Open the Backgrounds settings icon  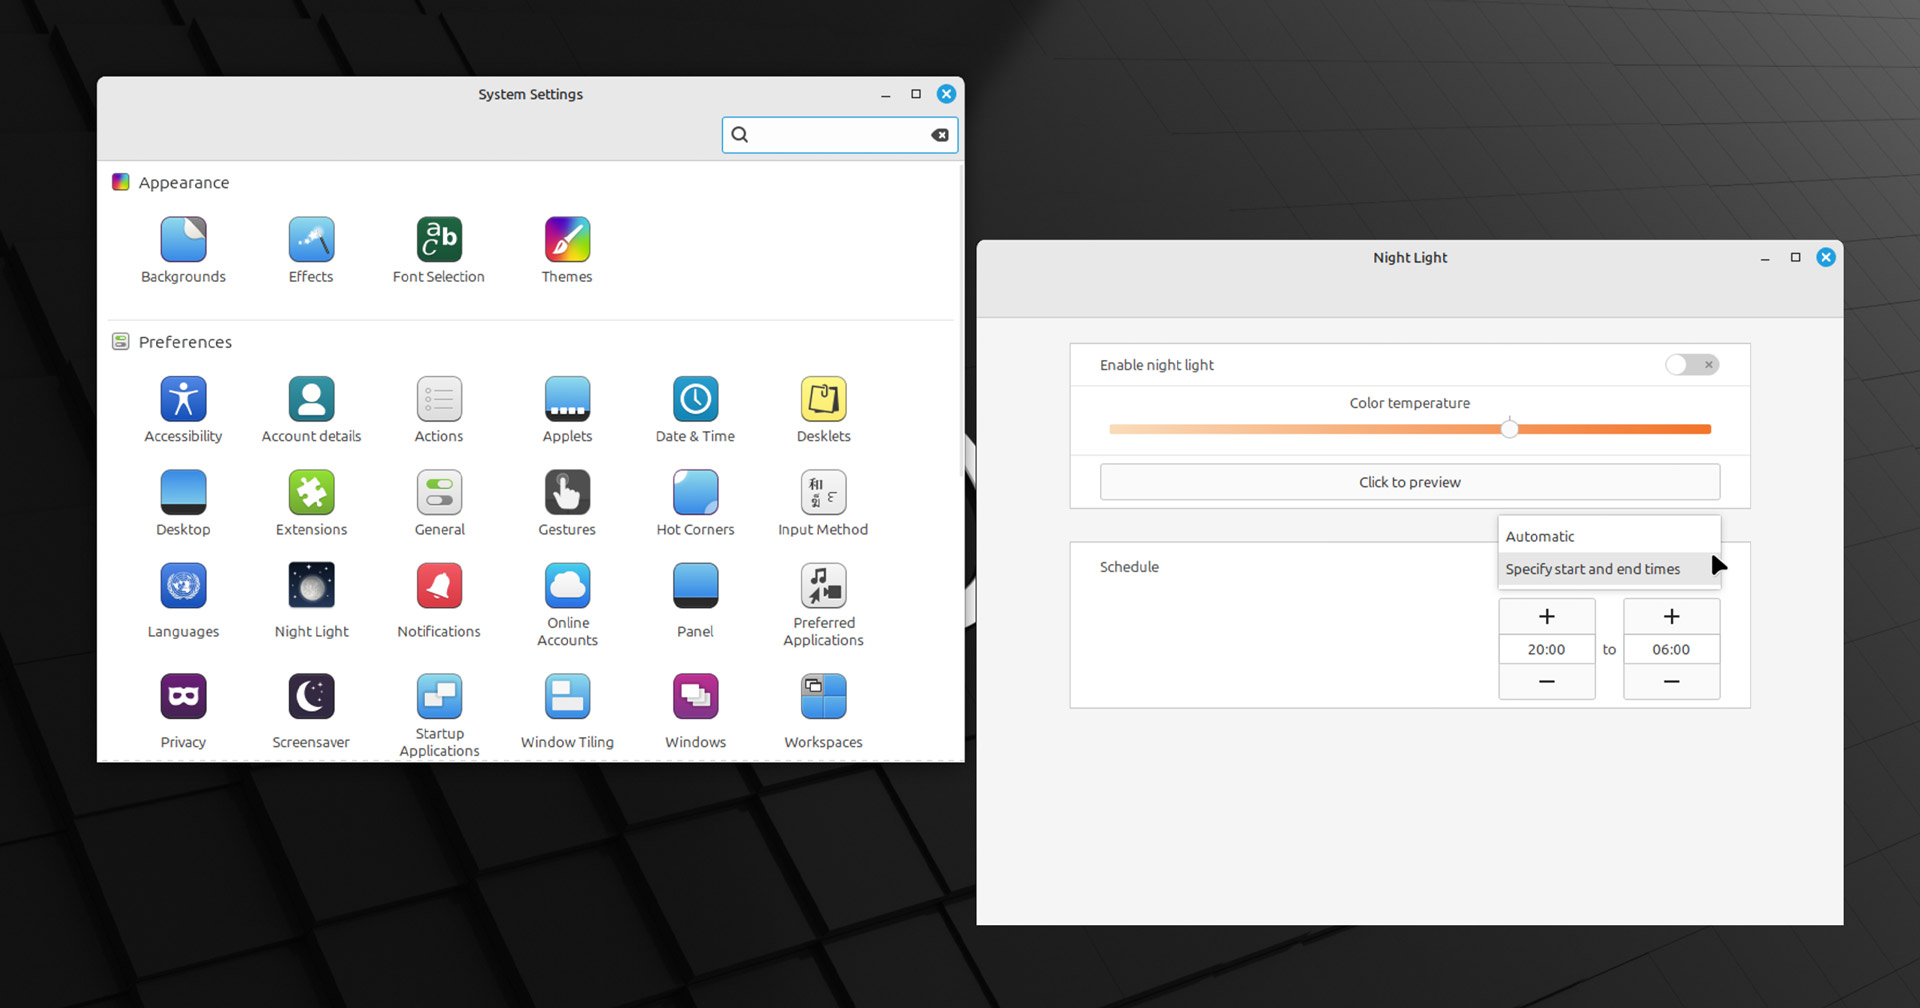coord(183,239)
